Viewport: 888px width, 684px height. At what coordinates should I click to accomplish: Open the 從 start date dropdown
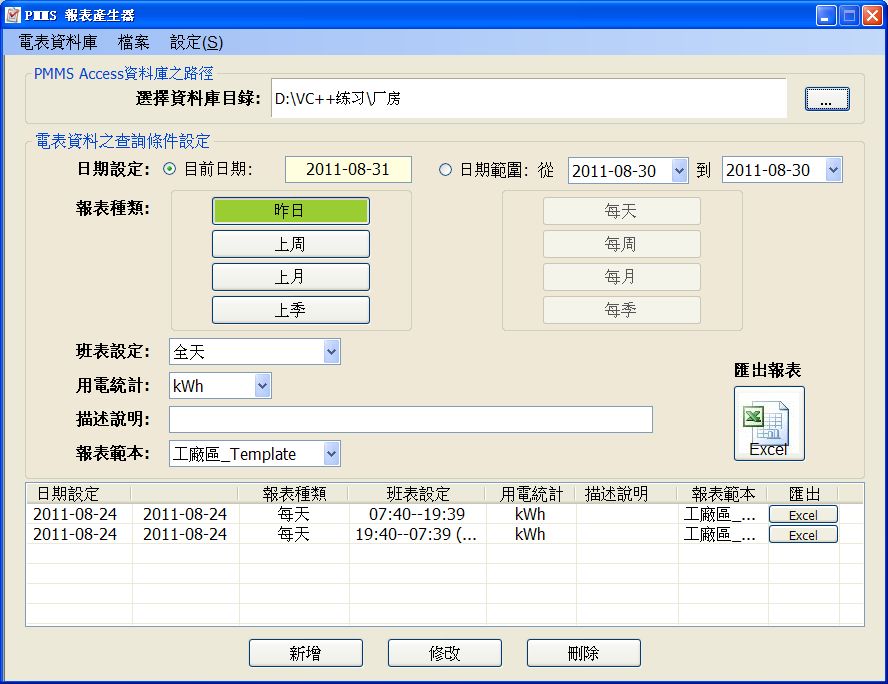tap(679, 170)
